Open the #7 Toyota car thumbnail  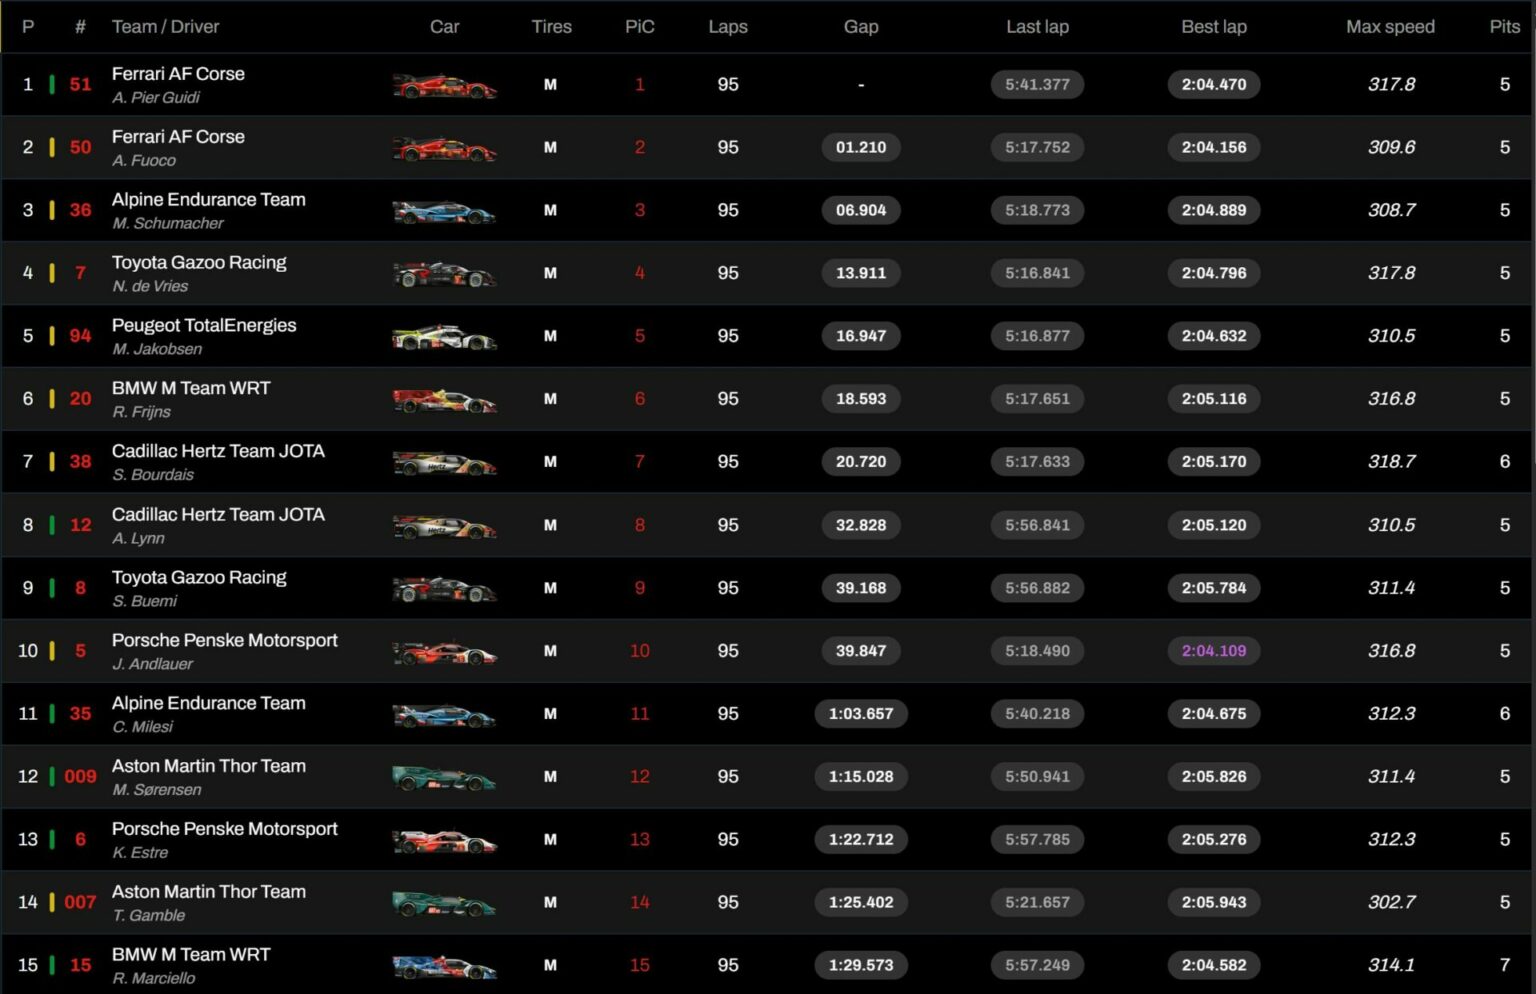(x=445, y=275)
